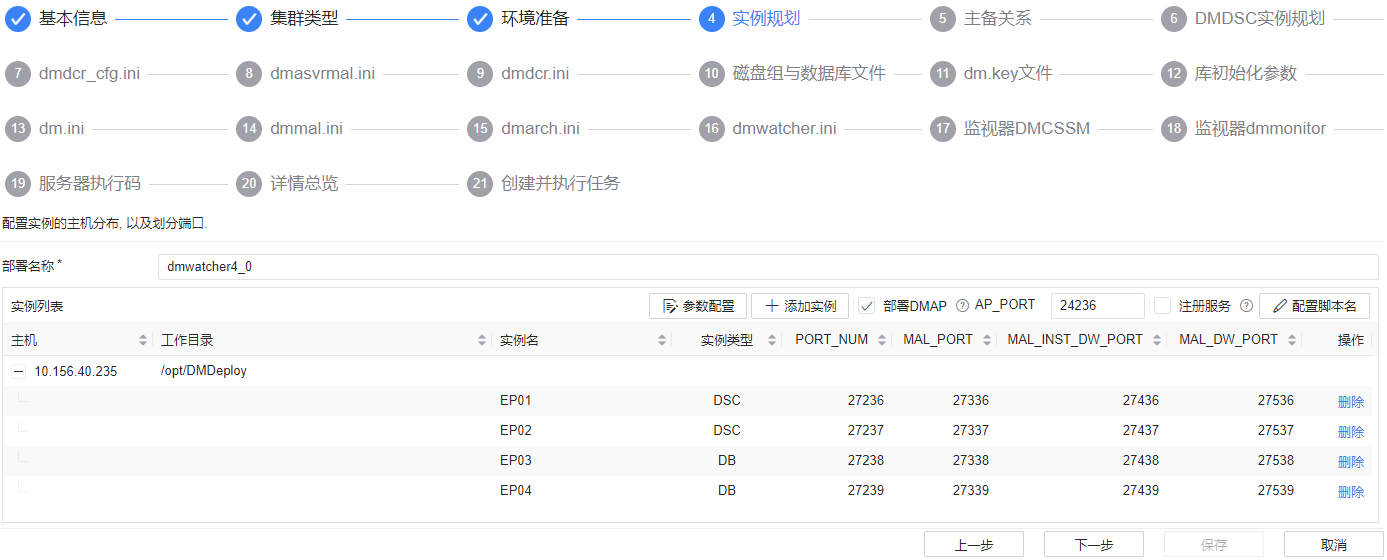Click step 6 circle for DMDSC实例规划
This screenshot has width=1387, height=560.
[x=1173, y=19]
